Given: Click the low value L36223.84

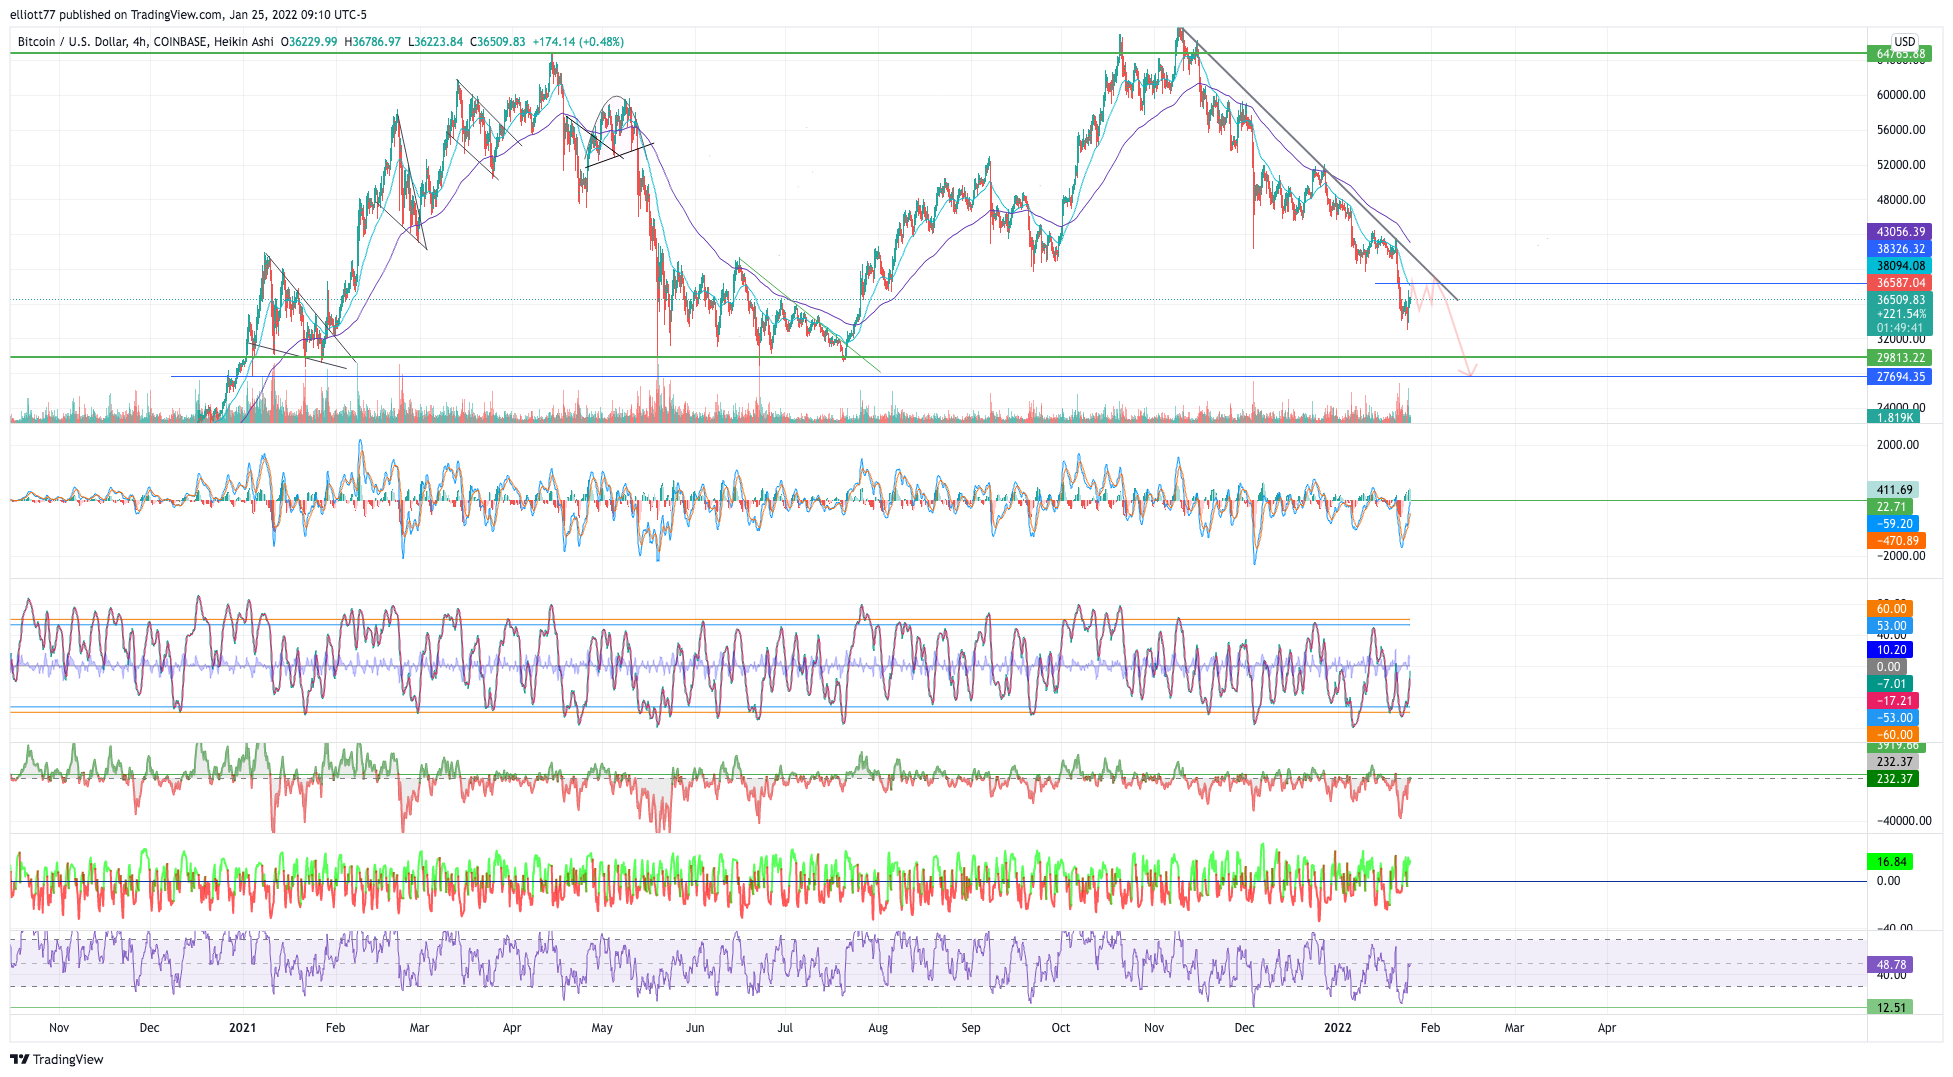Looking at the screenshot, I should (x=435, y=42).
